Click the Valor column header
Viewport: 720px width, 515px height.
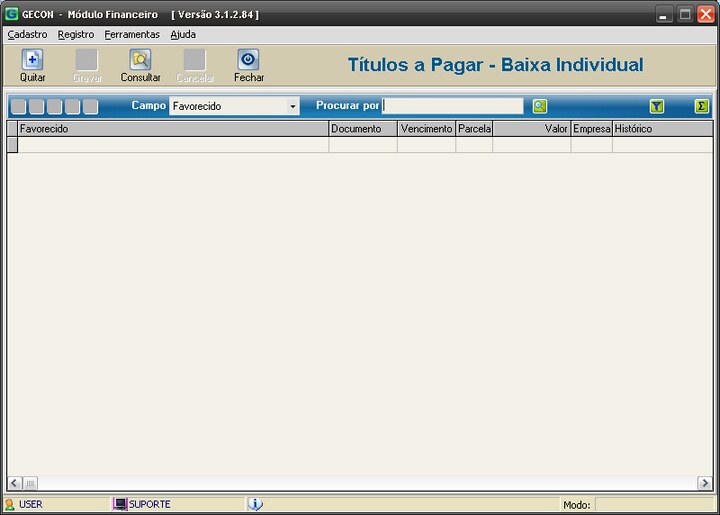coord(531,129)
